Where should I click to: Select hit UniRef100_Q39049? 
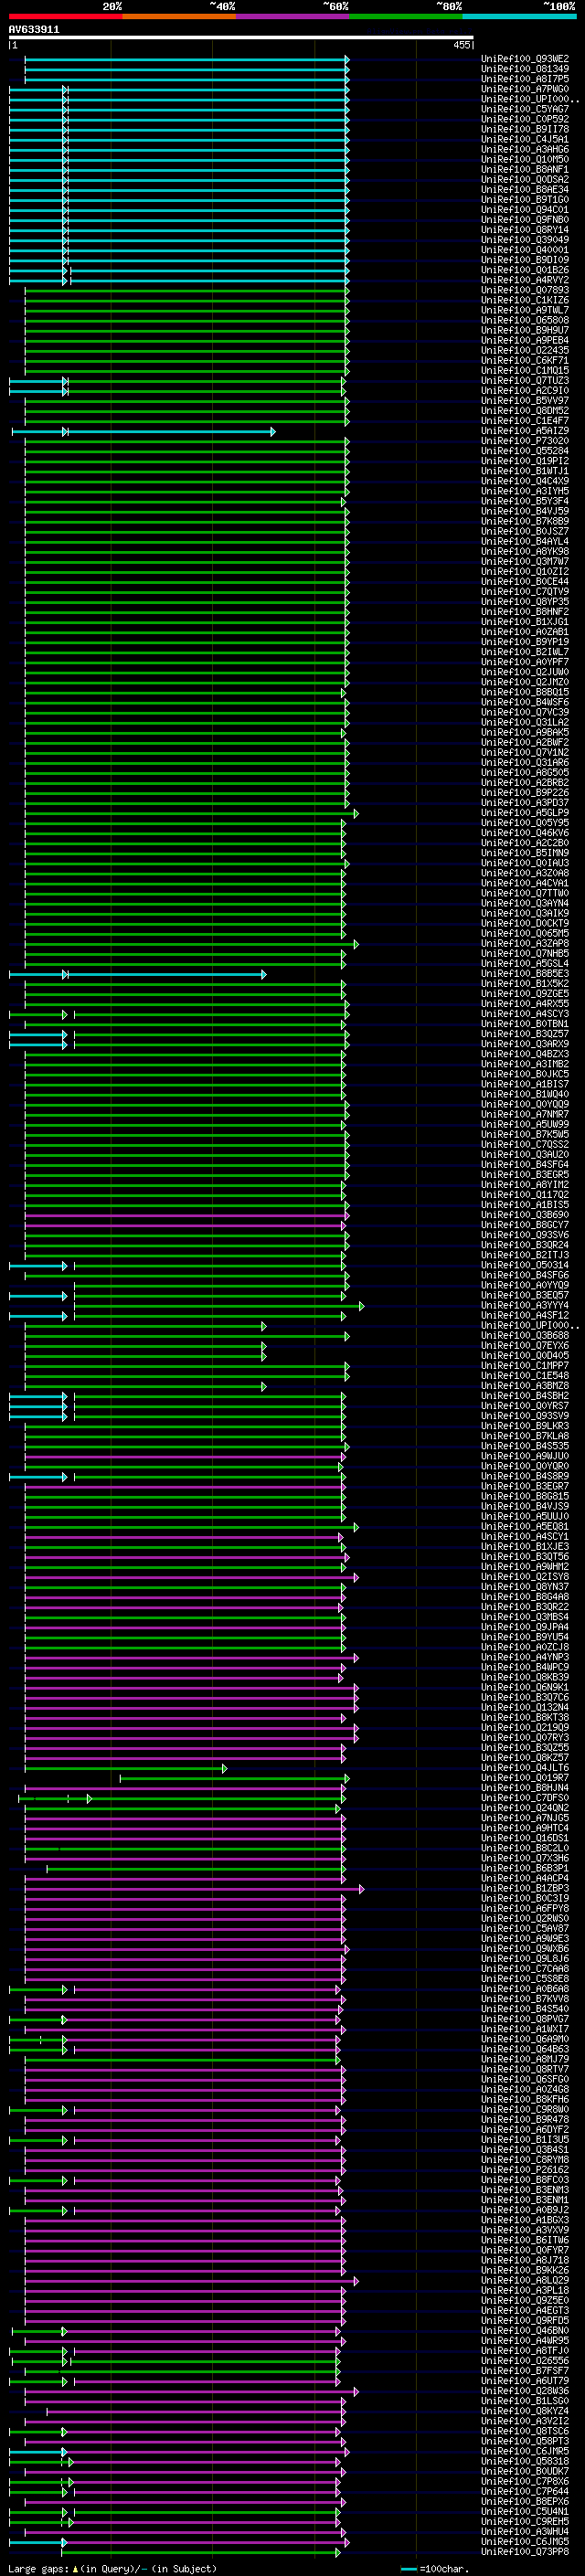(x=525, y=240)
